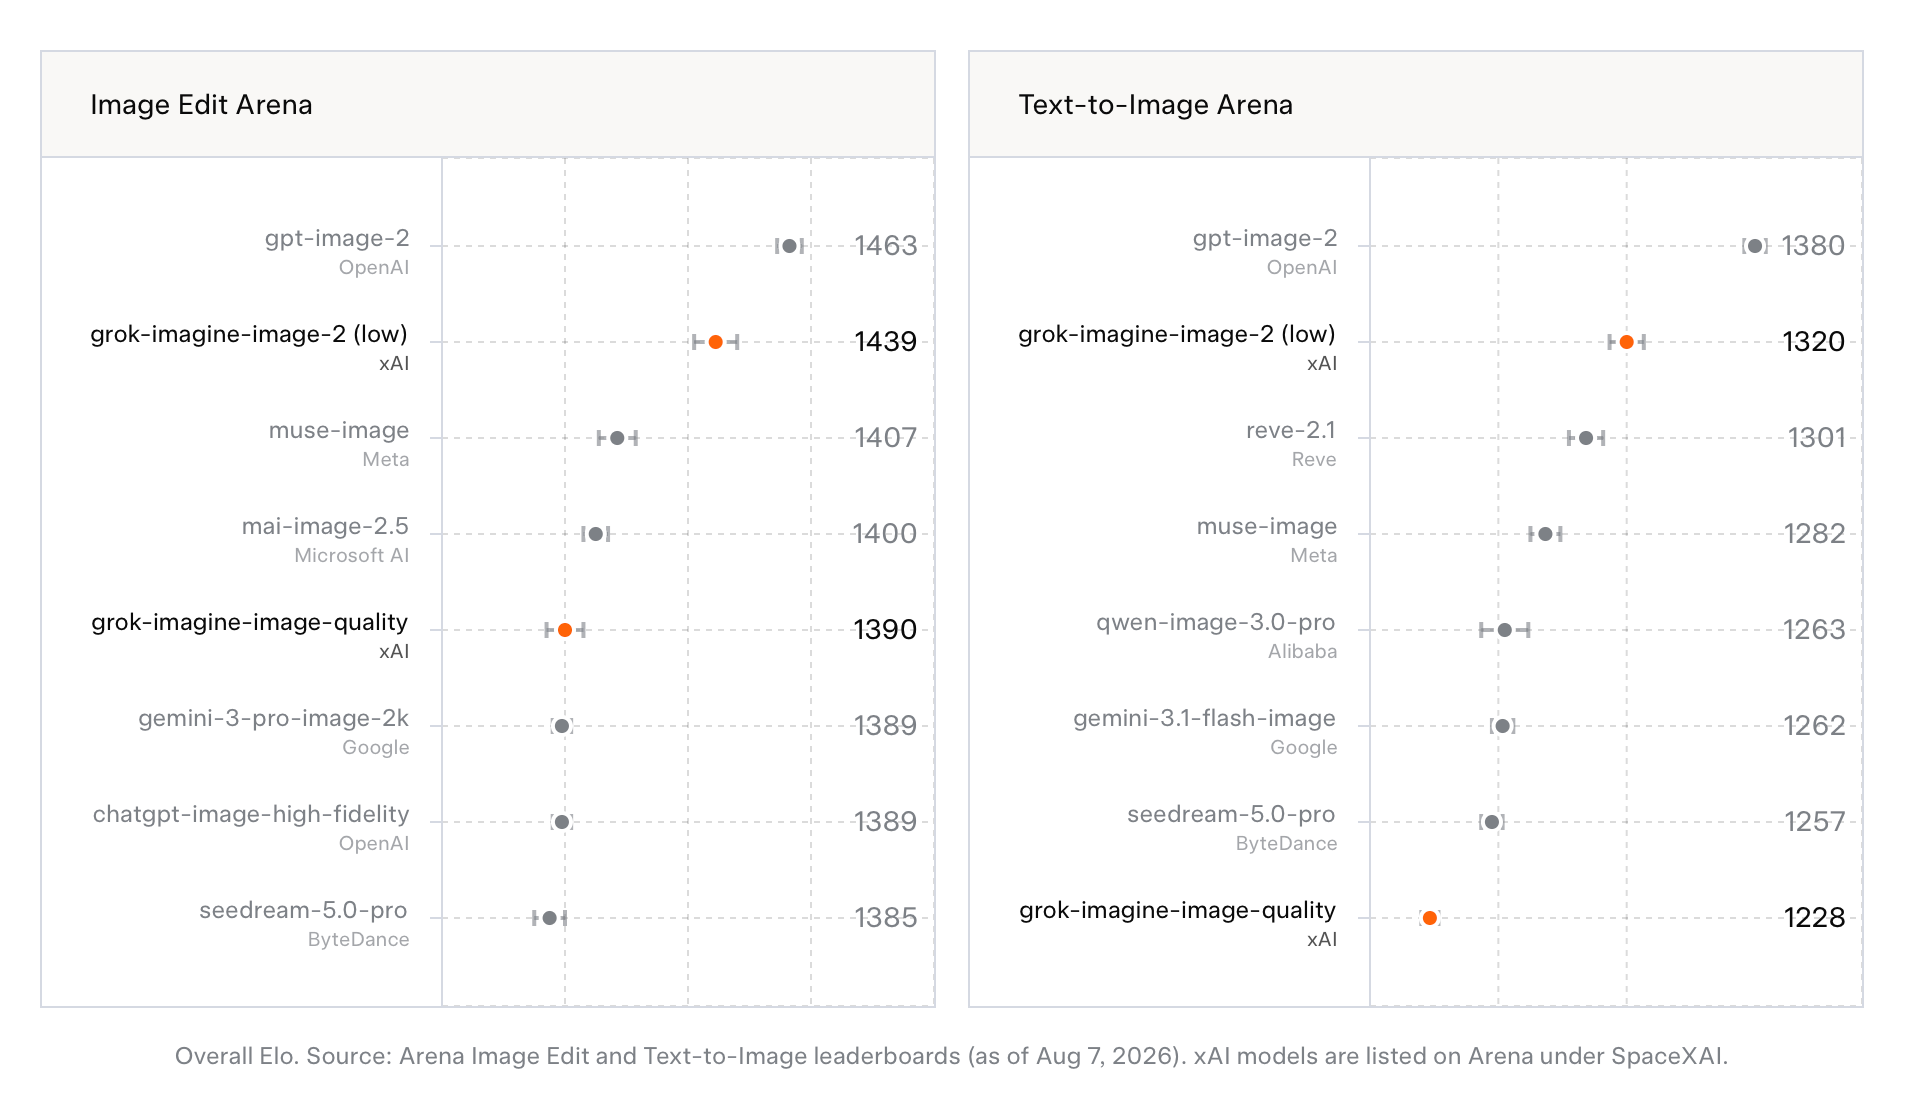The height and width of the screenshot is (1112, 1908).
Task: Click the "Microsoft AI" provider label
Action: 352,555
